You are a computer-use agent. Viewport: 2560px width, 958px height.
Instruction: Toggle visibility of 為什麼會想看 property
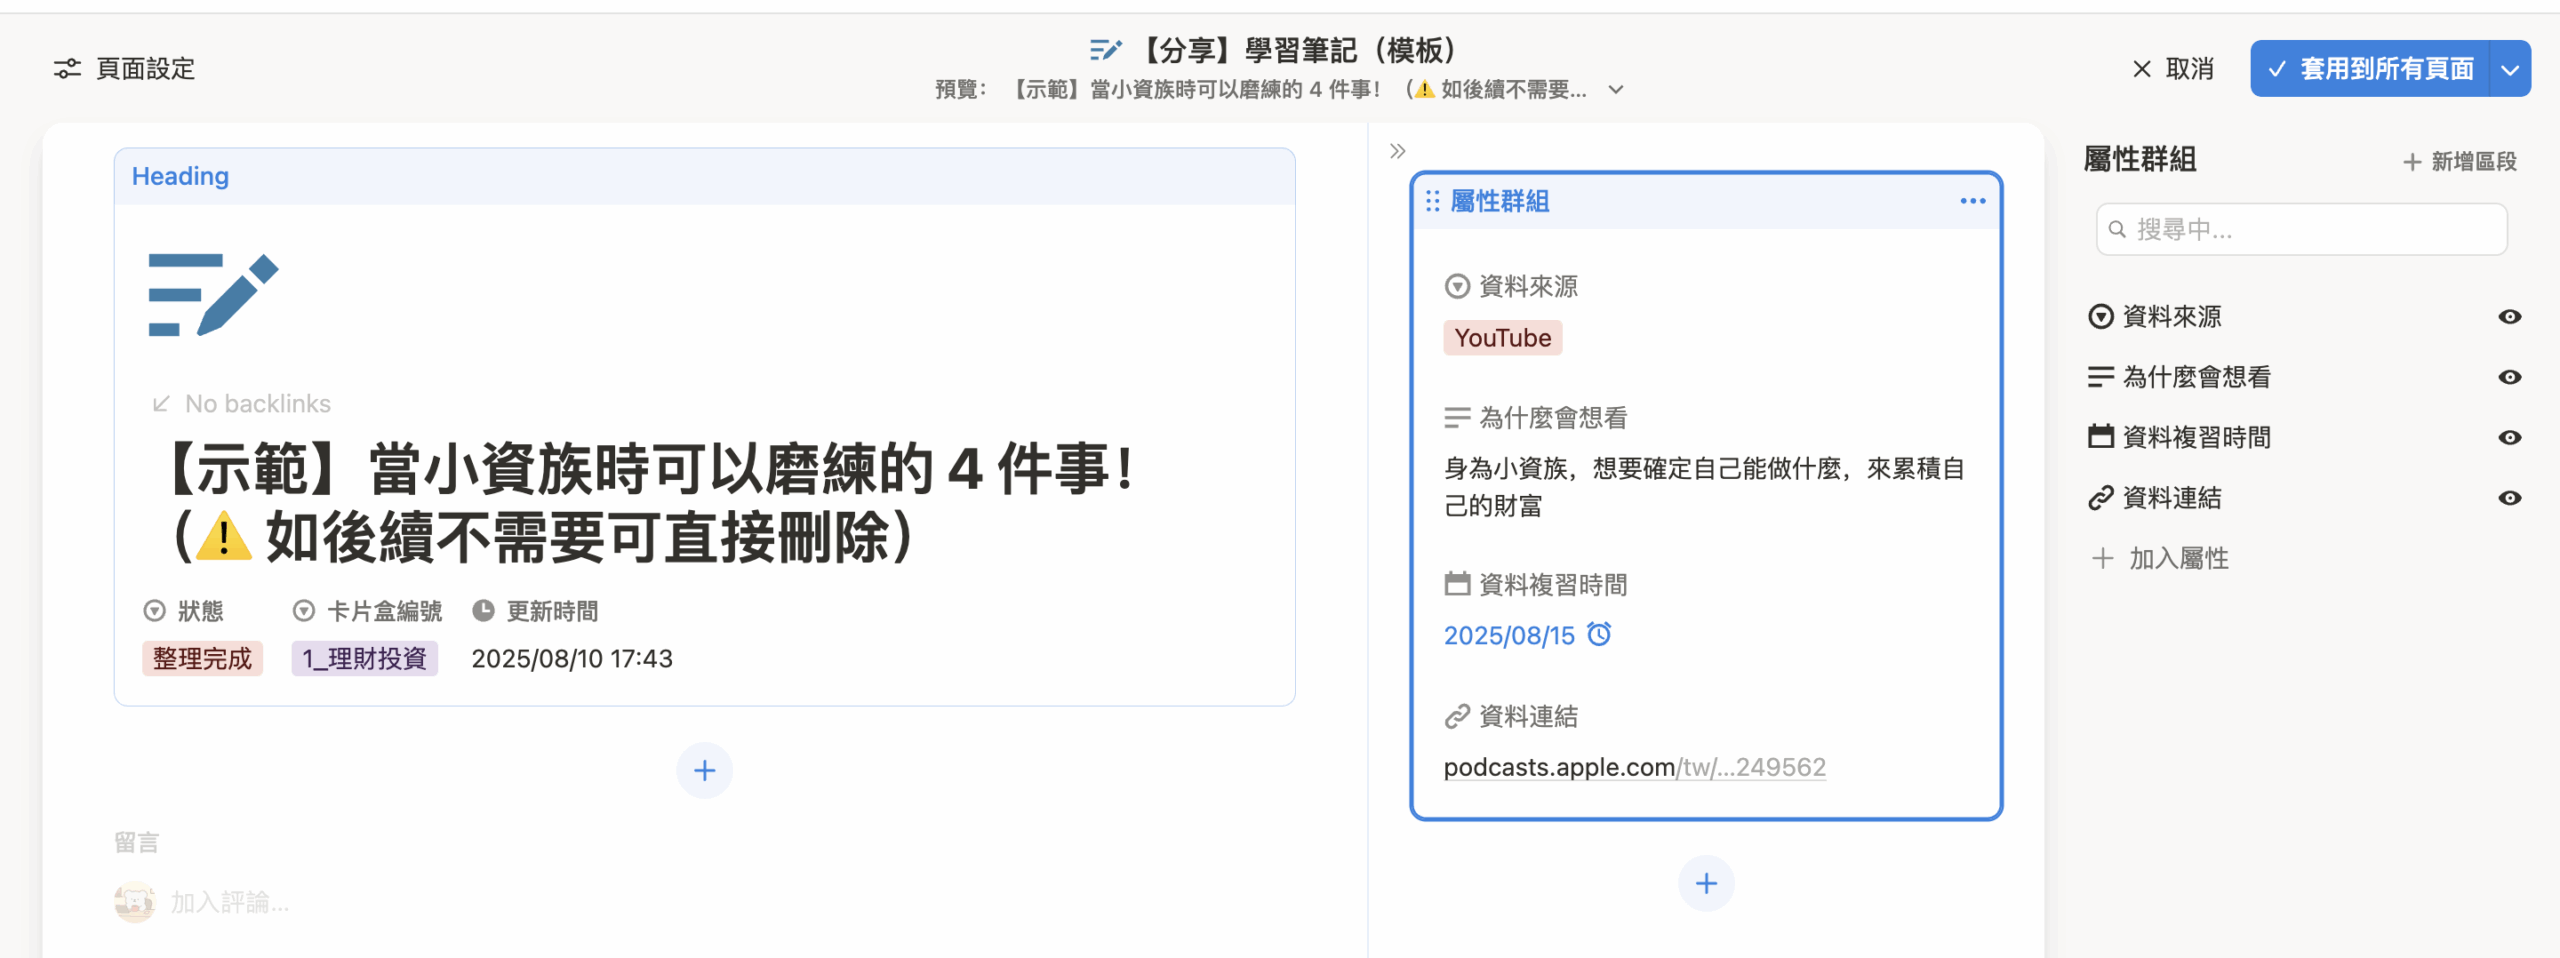pos(2509,377)
